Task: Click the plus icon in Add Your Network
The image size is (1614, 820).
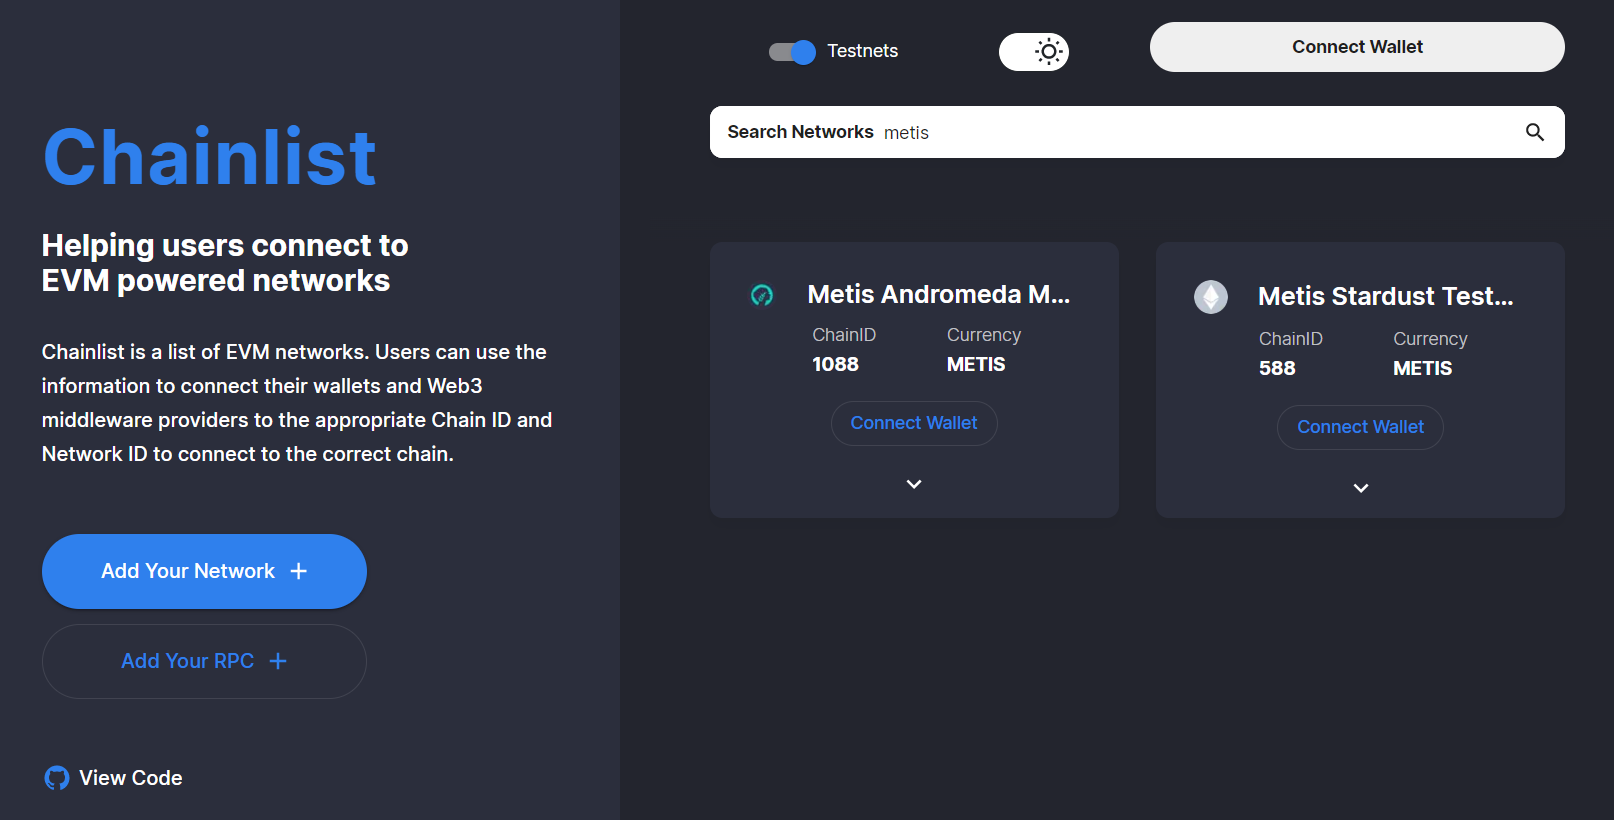Action: [298, 571]
